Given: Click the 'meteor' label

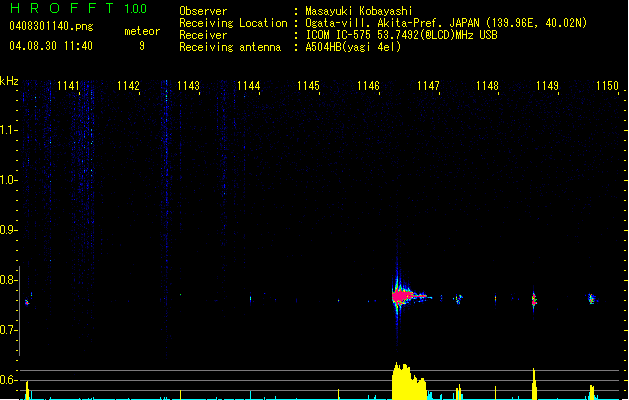Looking at the screenshot, I should pyautogui.click(x=142, y=31).
